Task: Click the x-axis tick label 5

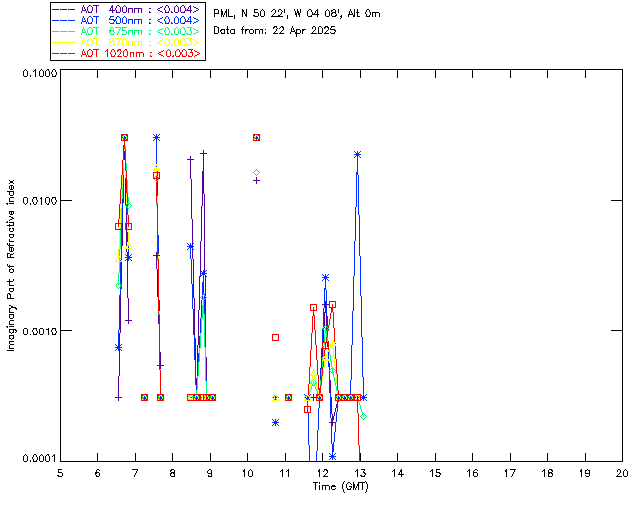Action: pos(60,473)
